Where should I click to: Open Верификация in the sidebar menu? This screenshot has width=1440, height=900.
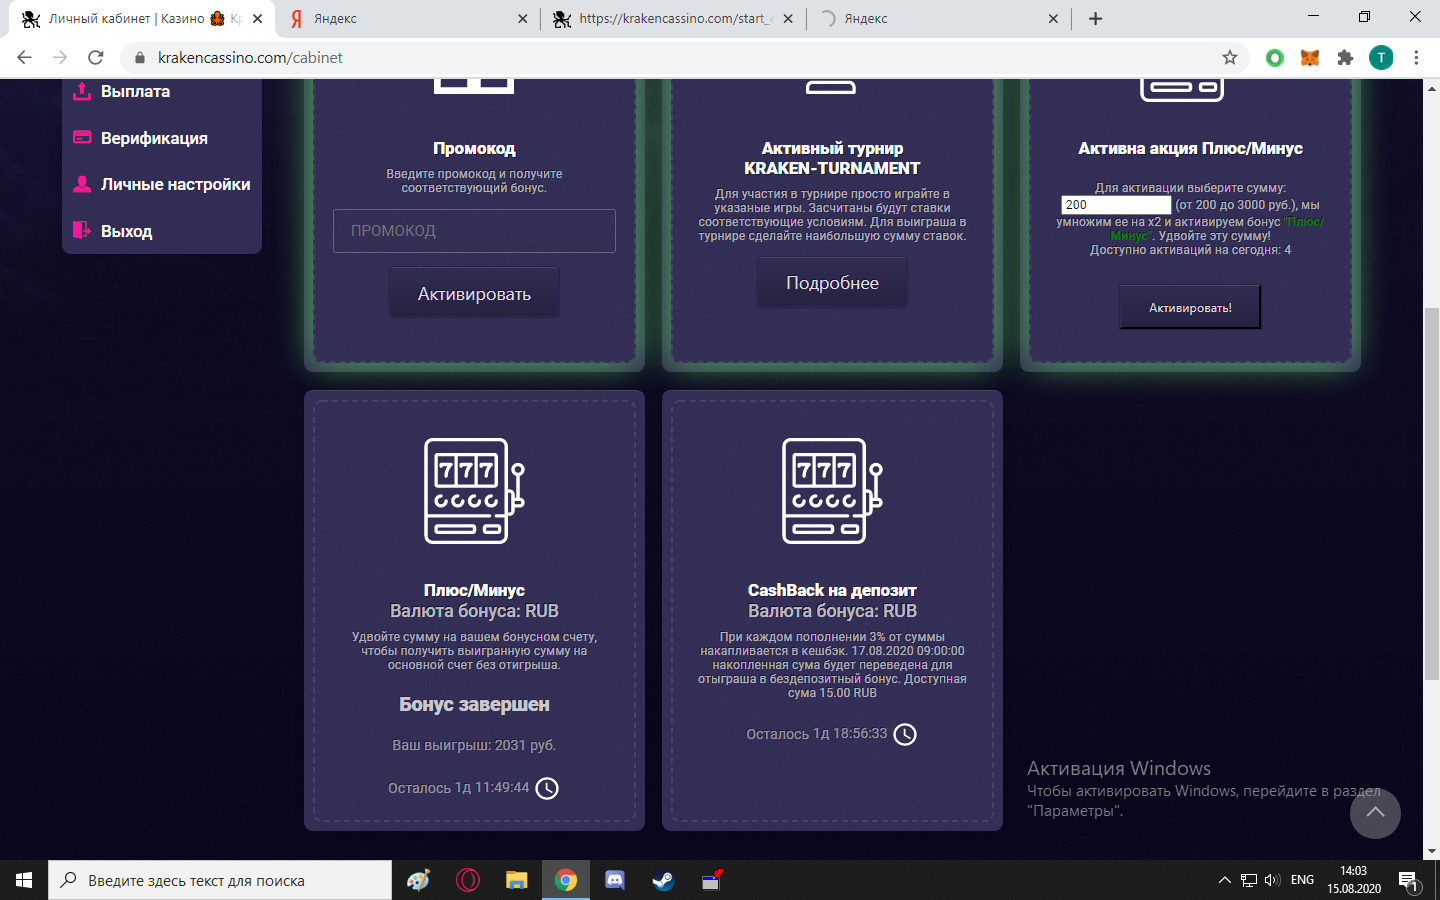[154, 138]
